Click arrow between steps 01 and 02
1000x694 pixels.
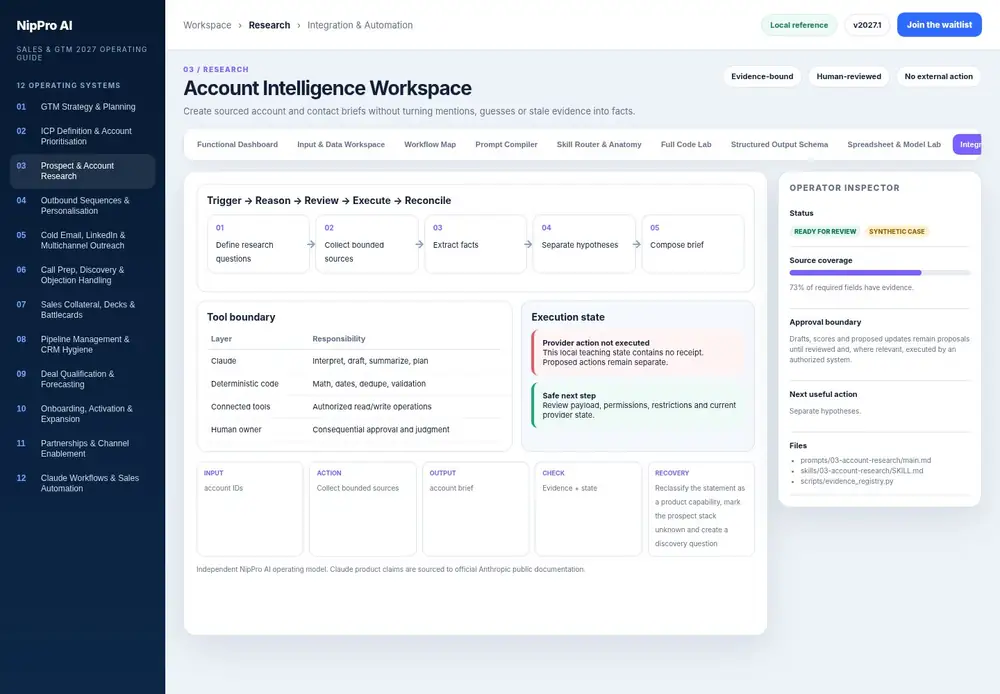[x=311, y=244]
